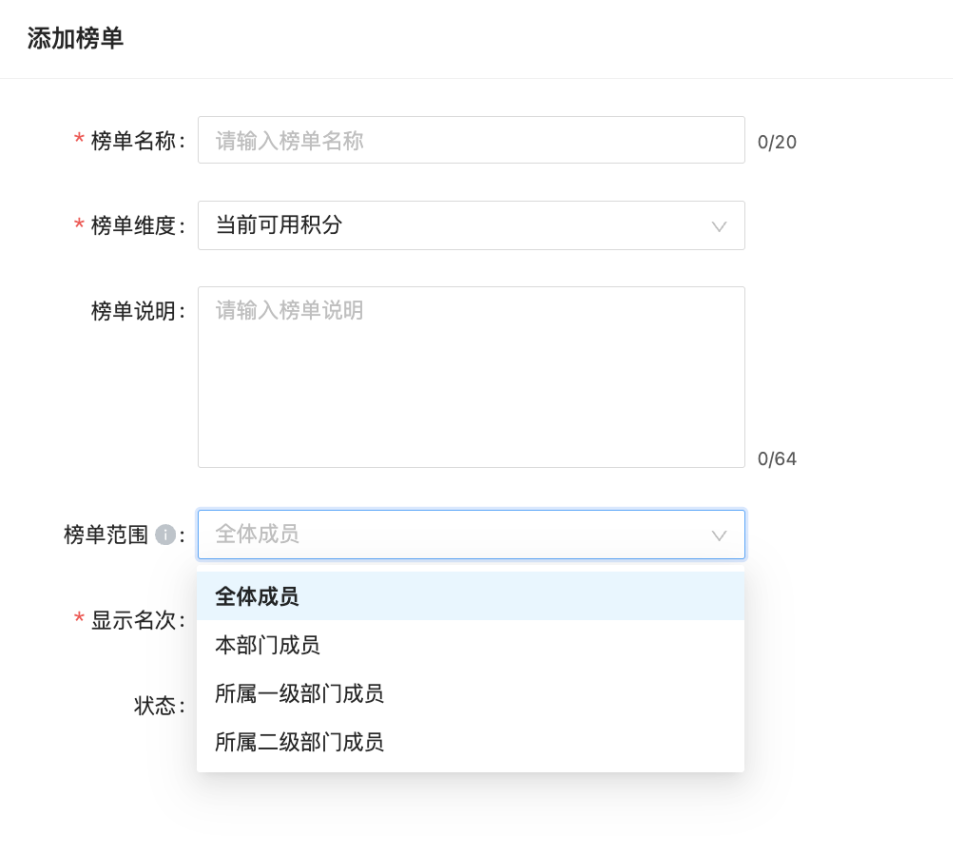Click the 榜单范围 label text
The height and width of the screenshot is (843, 953).
tap(106, 535)
